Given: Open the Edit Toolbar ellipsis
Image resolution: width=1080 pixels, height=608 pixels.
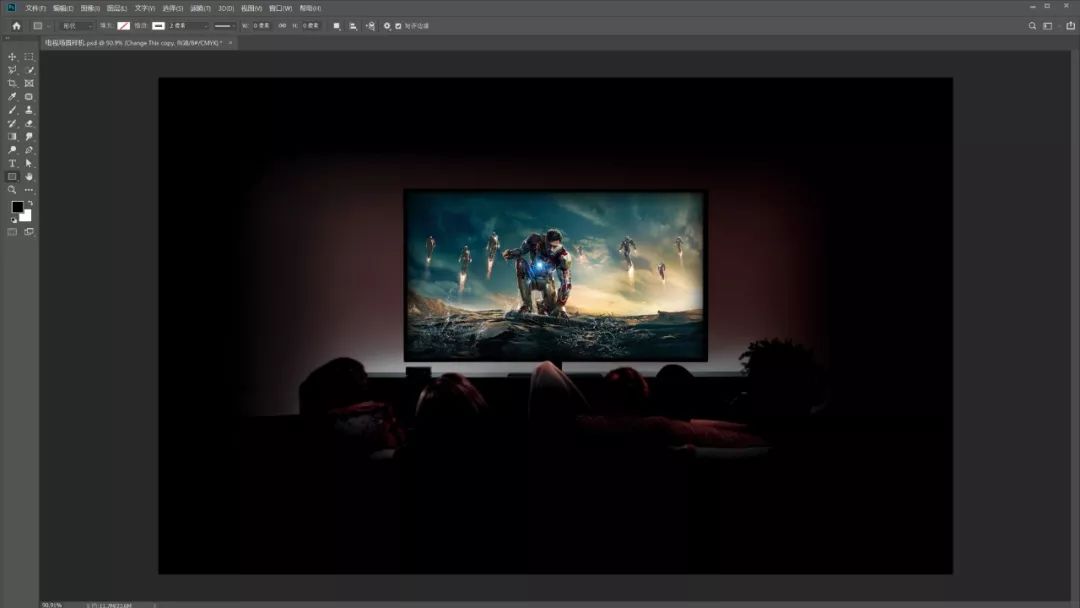Looking at the screenshot, I should tap(29, 189).
